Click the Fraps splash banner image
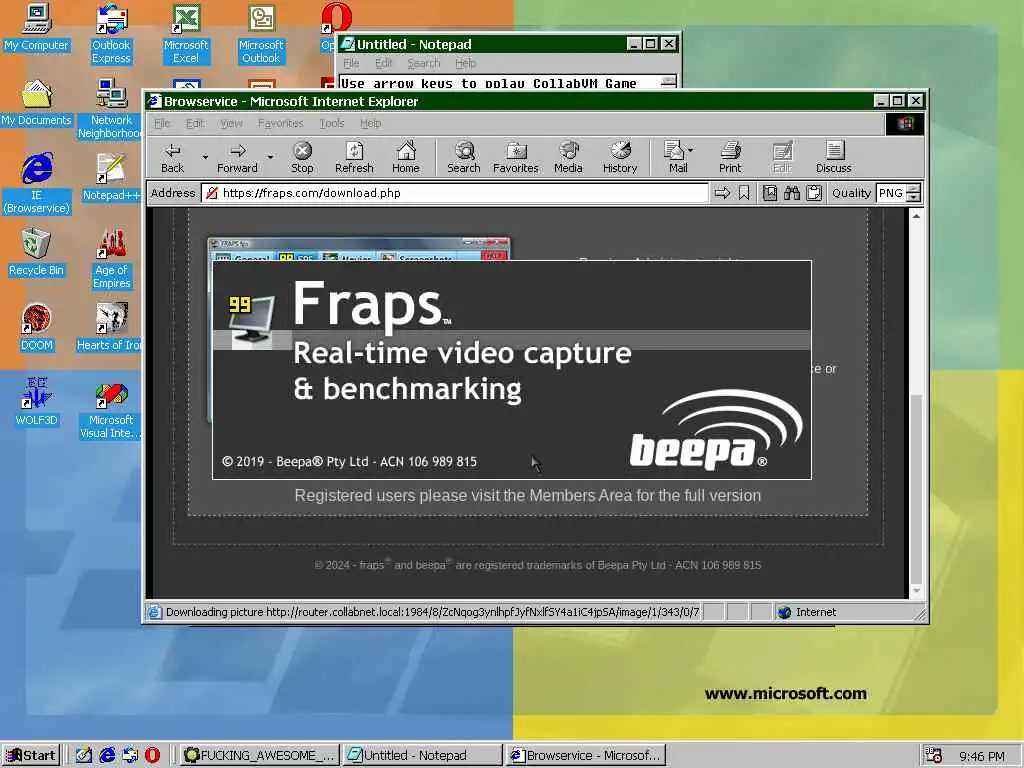The image size is (1024, 768). [512, 370]
